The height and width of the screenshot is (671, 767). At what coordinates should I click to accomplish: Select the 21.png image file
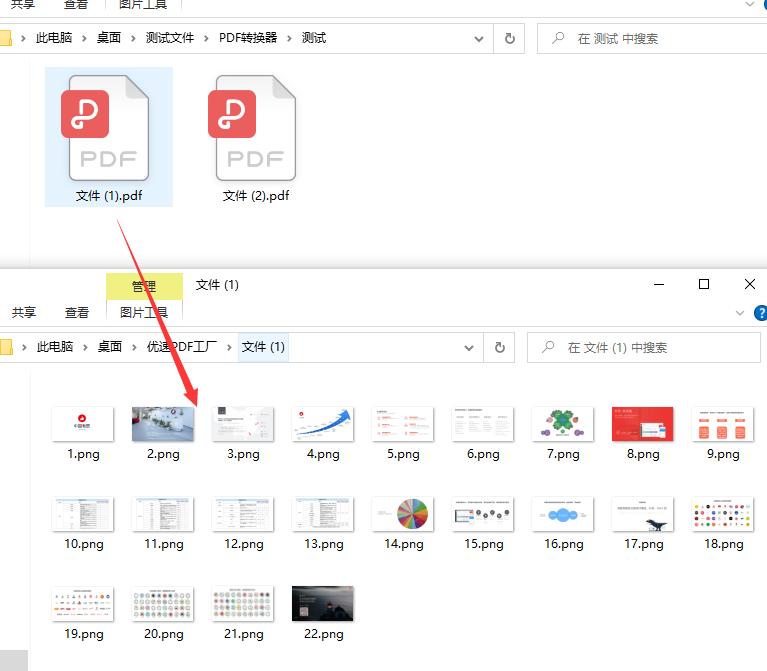tap(243, 604)
